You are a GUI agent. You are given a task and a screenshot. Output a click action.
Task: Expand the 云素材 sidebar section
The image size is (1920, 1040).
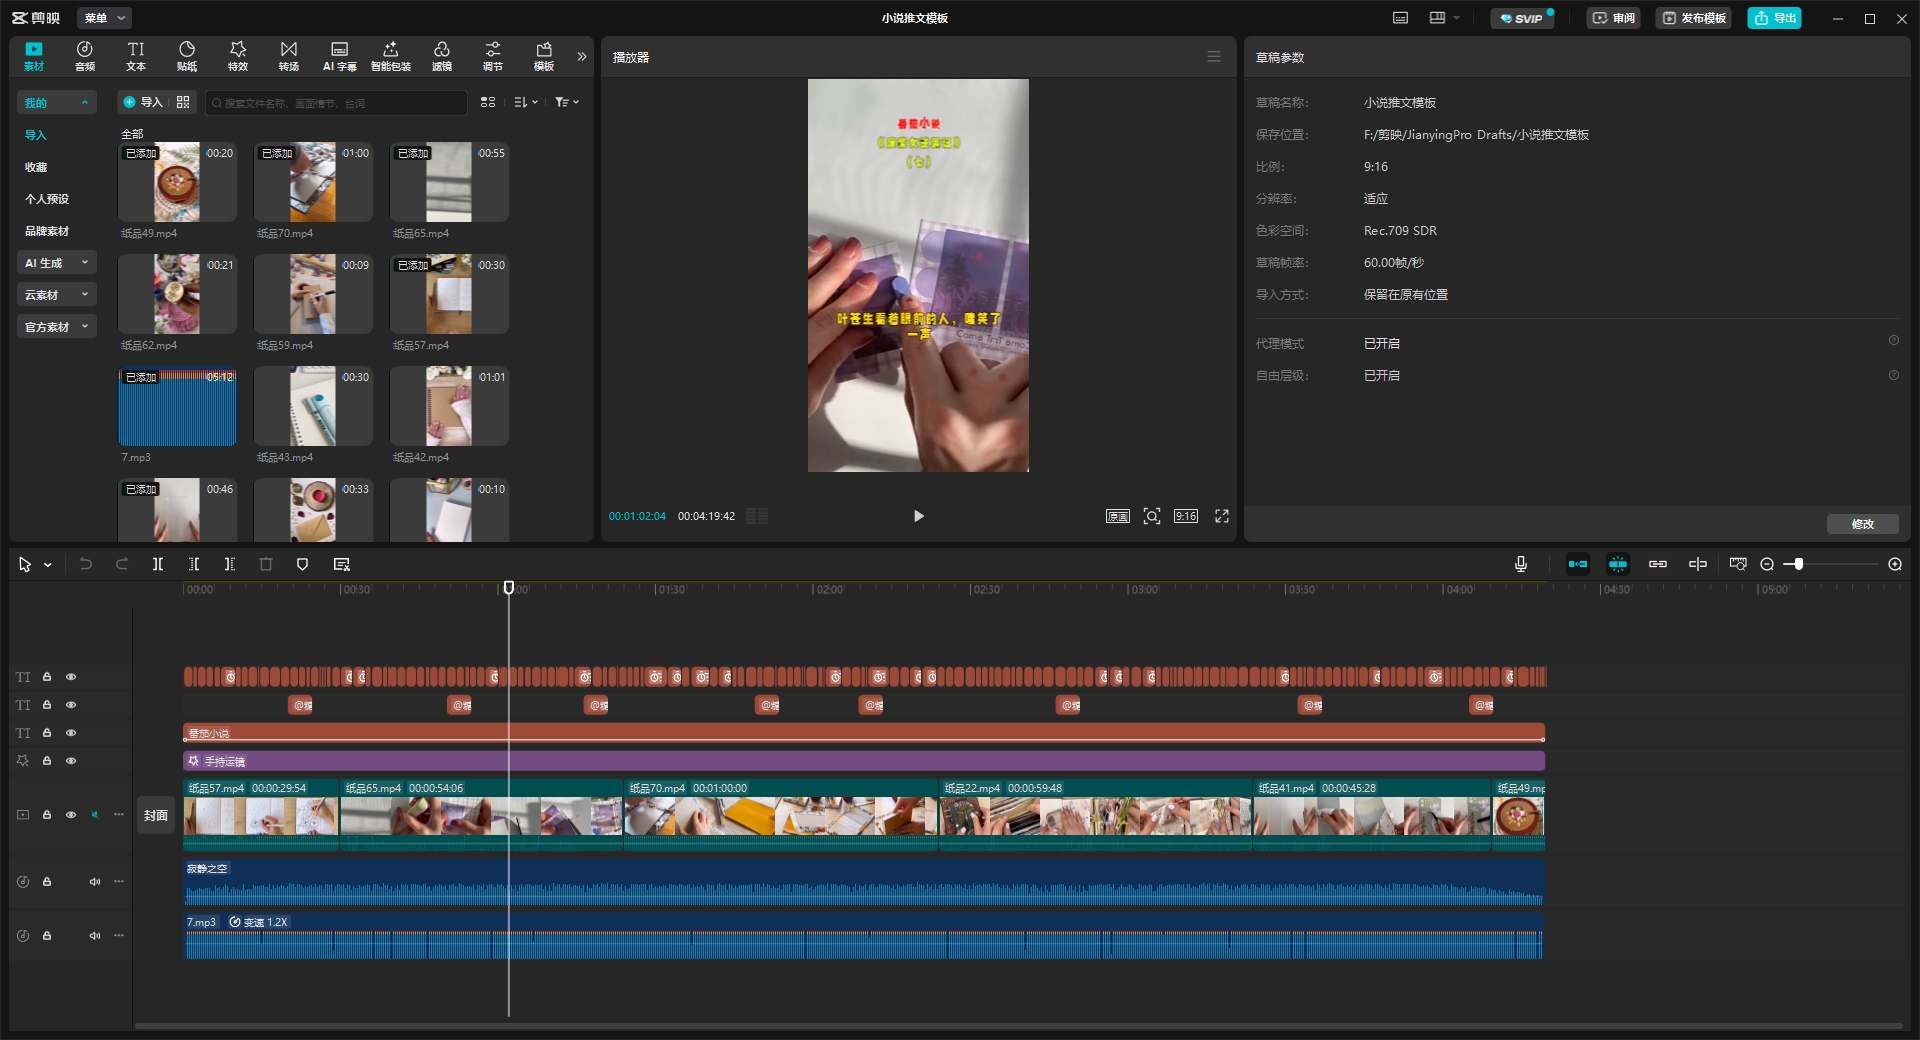point(57,295)
